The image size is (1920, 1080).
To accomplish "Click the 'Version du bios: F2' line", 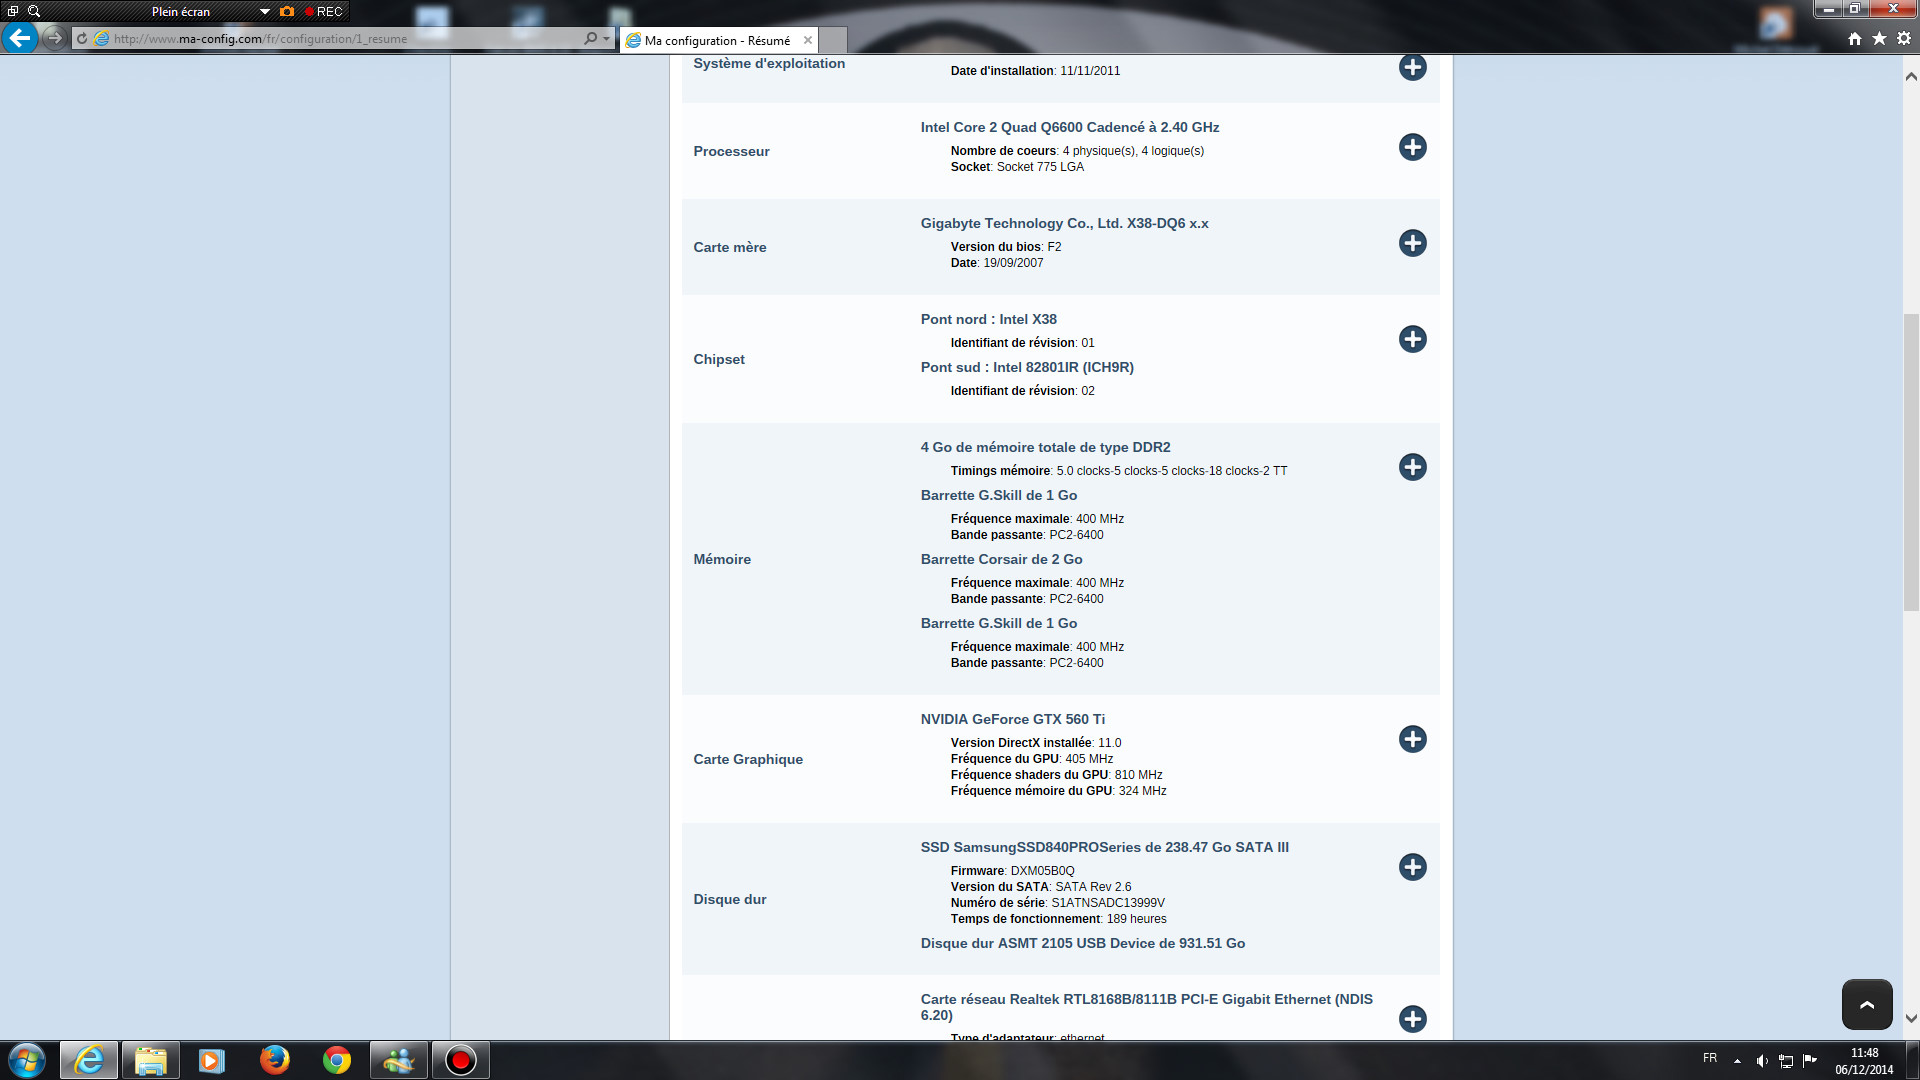I will (x=1005, y=247).
